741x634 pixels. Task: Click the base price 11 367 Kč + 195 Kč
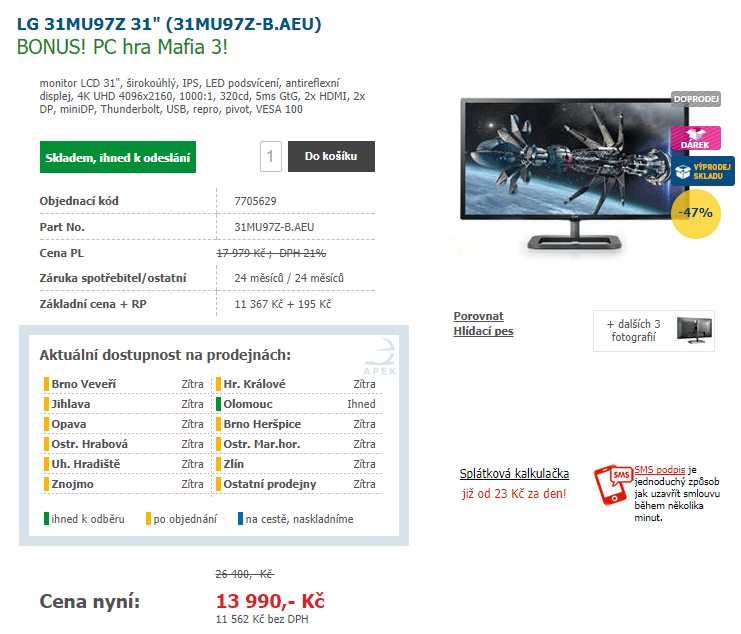(283, 304)
